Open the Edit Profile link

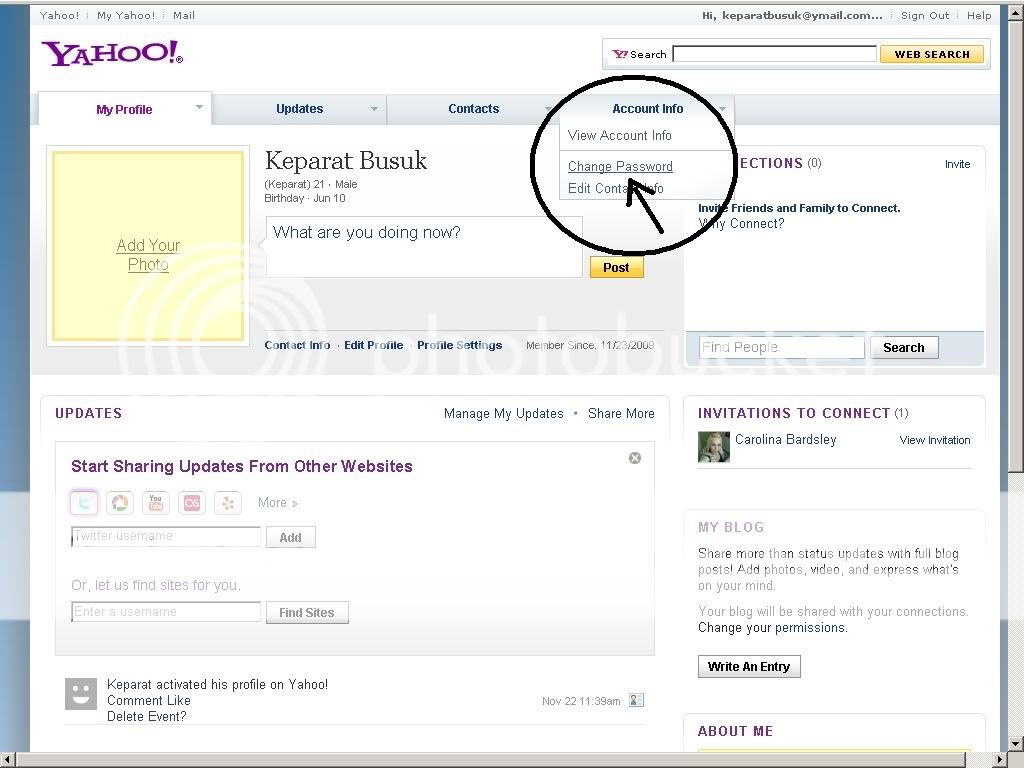373,345
